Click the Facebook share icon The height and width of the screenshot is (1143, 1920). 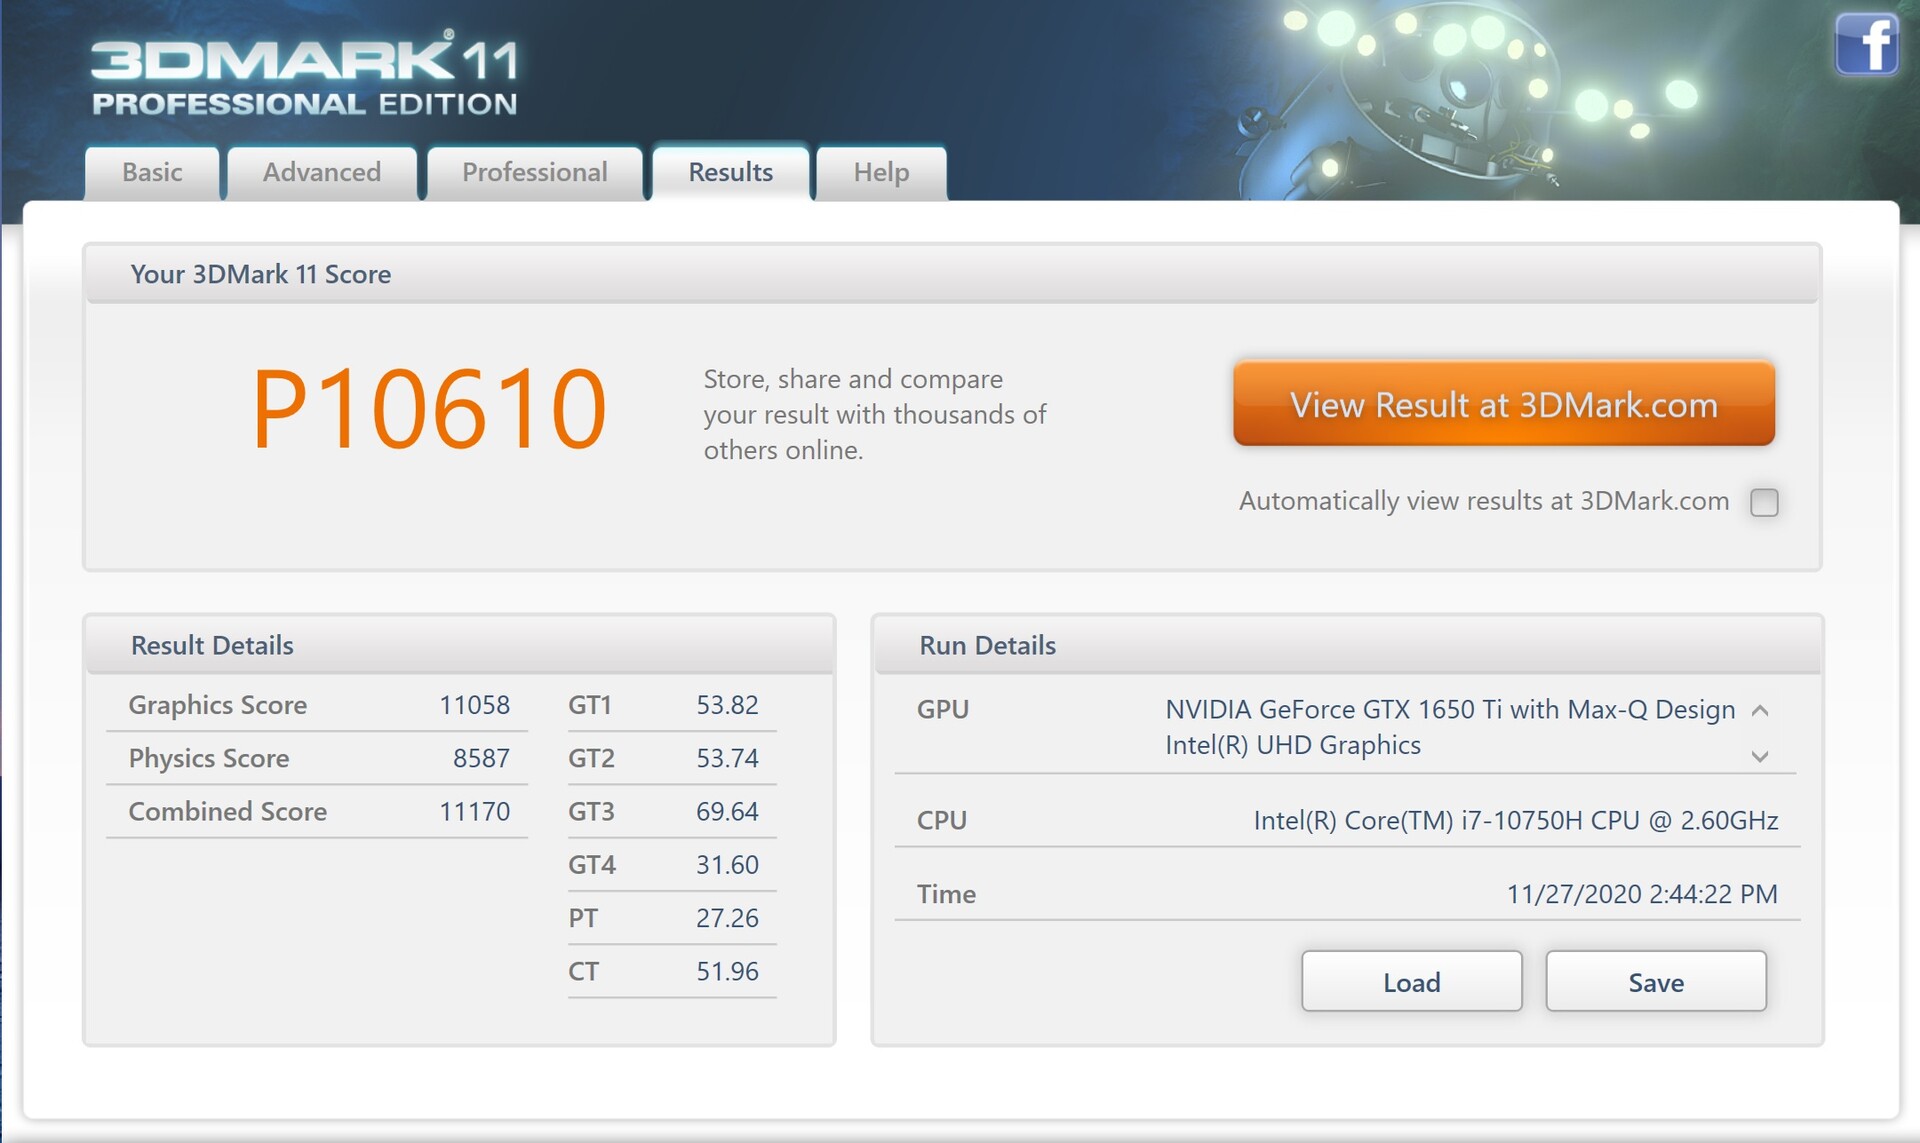[1866, 44]
